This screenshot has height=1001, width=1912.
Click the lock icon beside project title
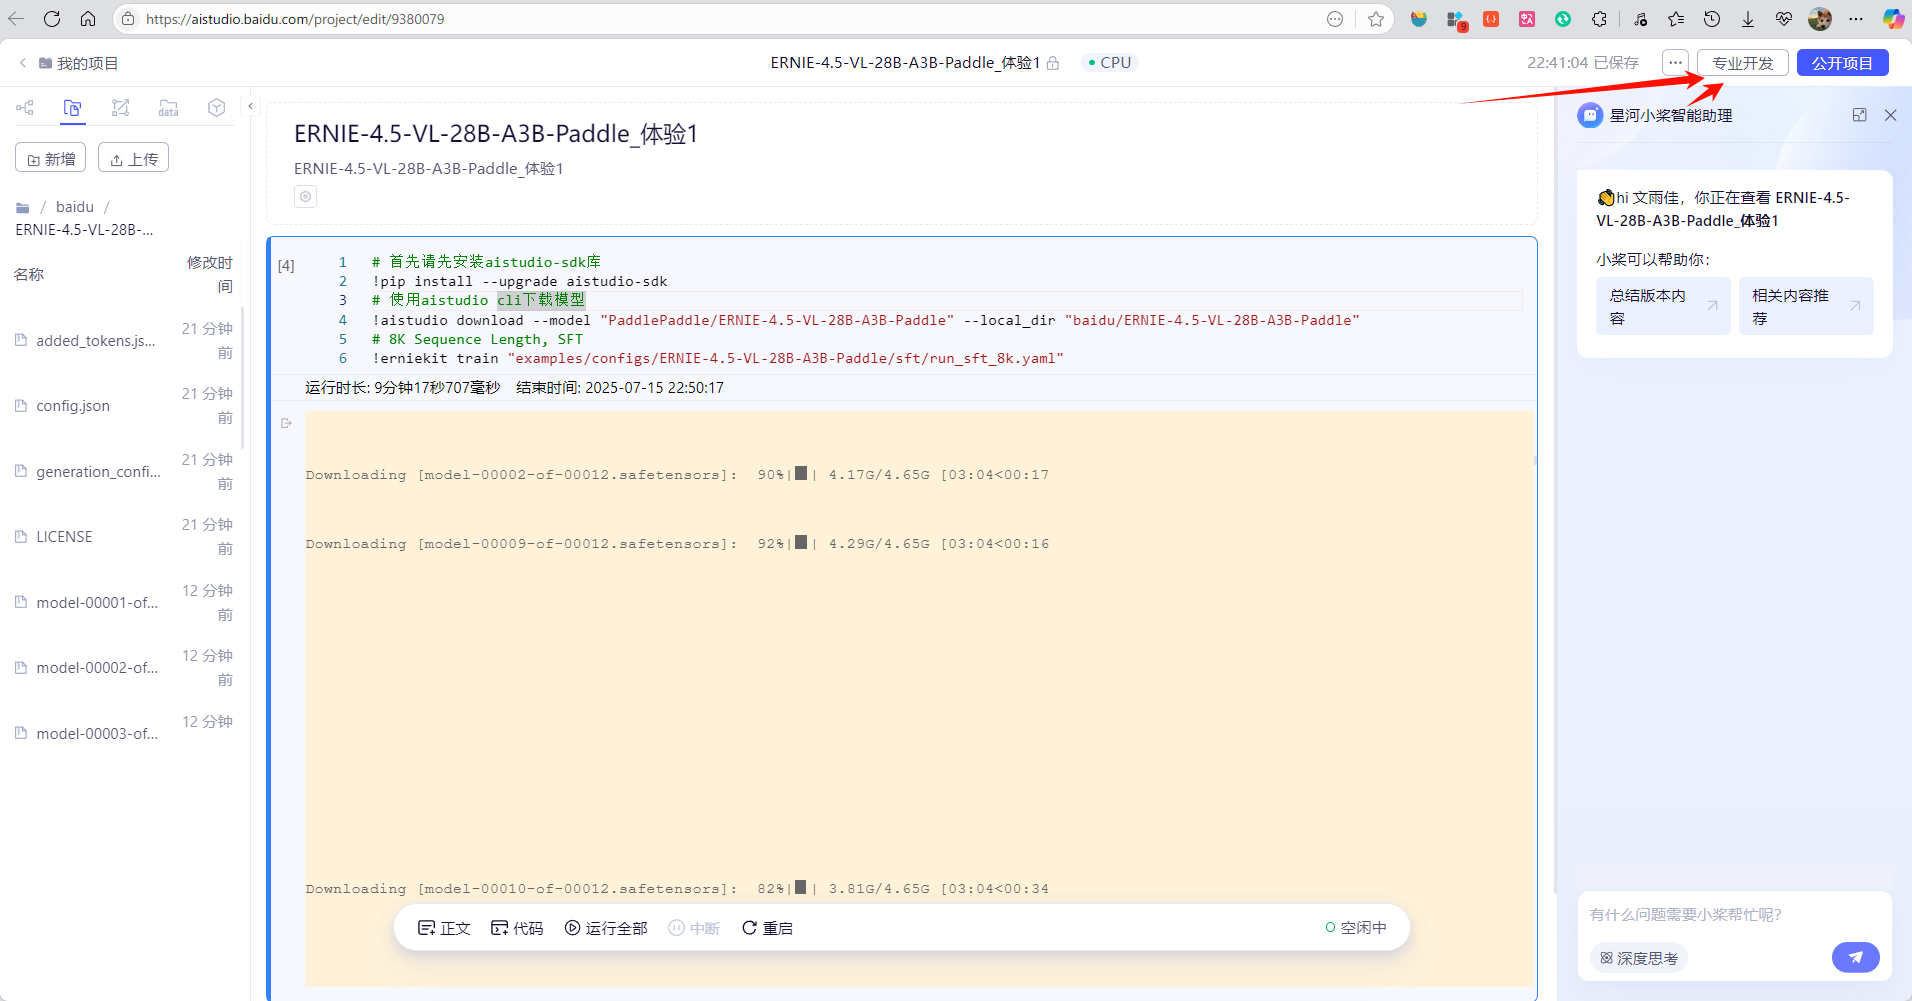point(1053,63)
